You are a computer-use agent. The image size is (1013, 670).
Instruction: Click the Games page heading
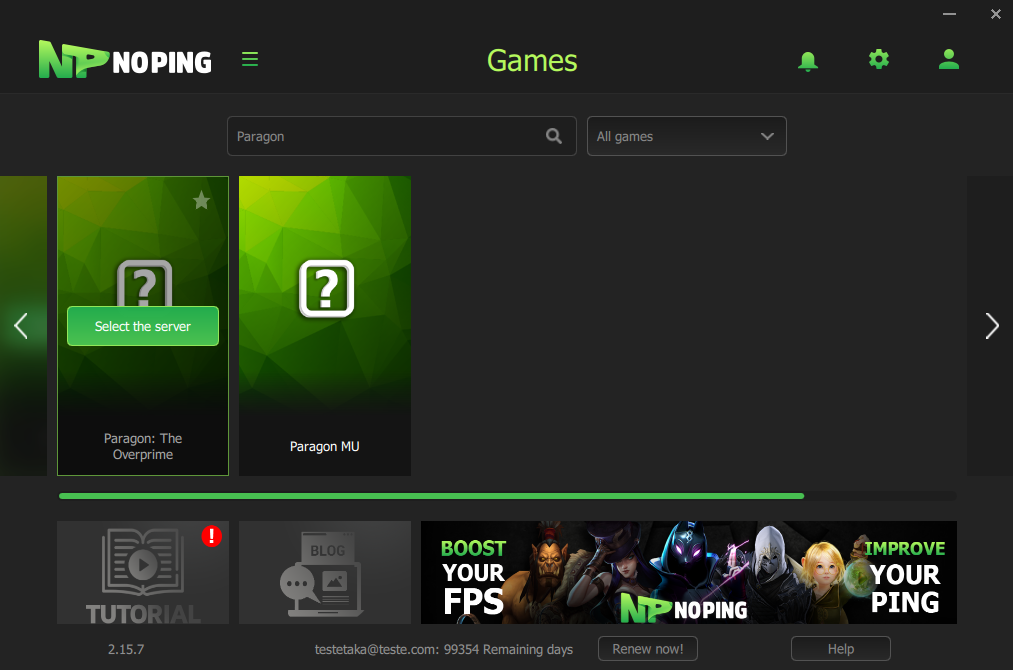tap(532, 61)
